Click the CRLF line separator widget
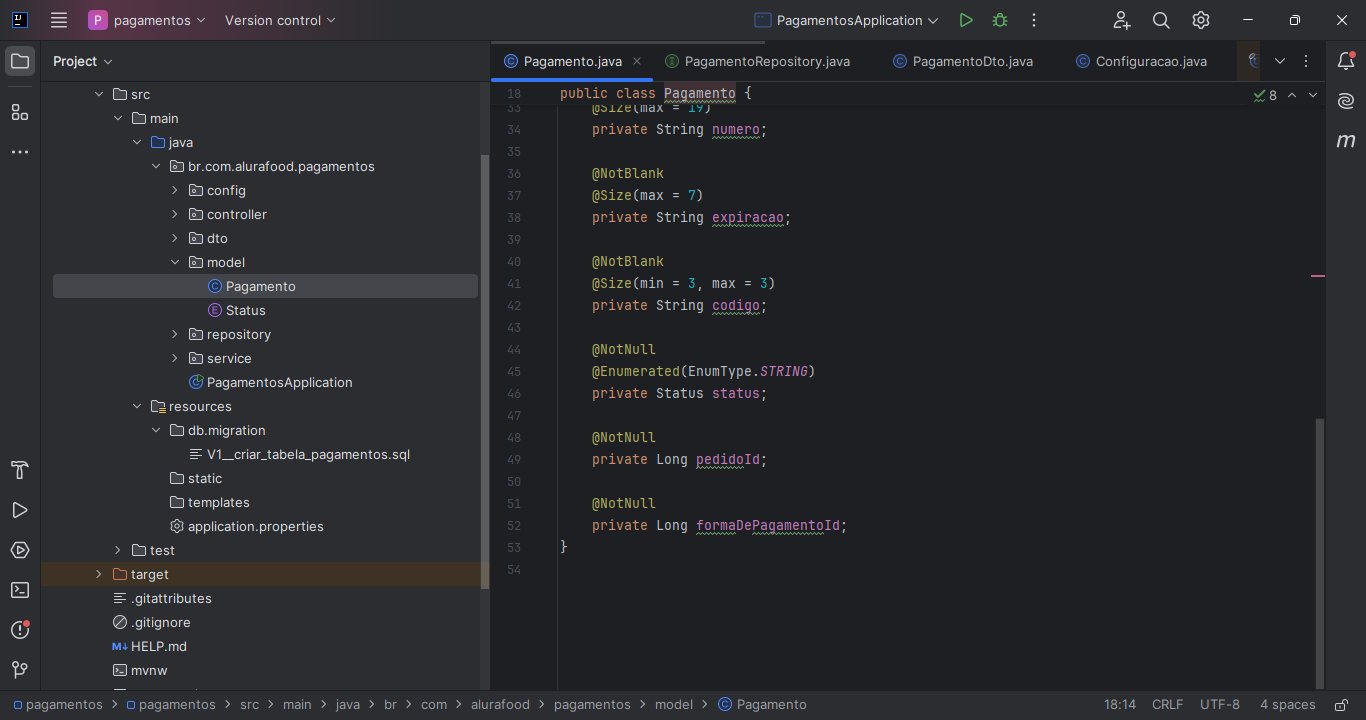This screenshot has width=1366, height=720. (1168, 704)
